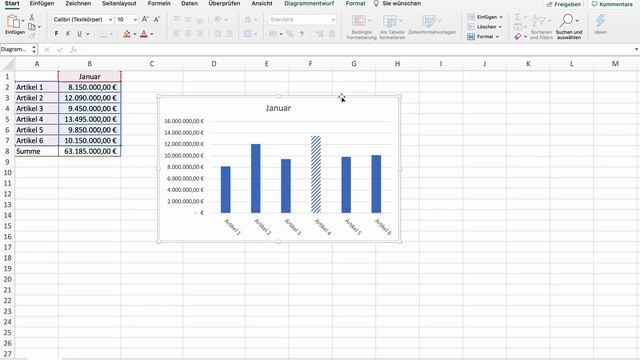This screenshot has height=360, width=640.
Task: Click the fx insert function icon
Action: [x=73, y=49]
